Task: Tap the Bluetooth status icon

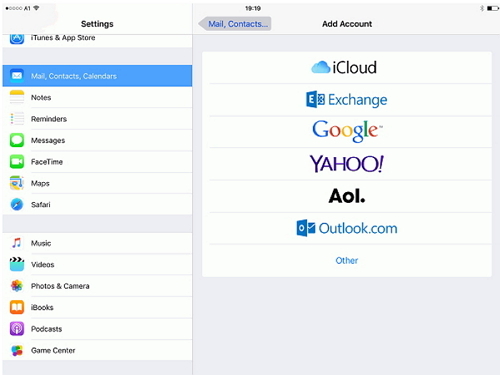Action: (x=482, y=8)
